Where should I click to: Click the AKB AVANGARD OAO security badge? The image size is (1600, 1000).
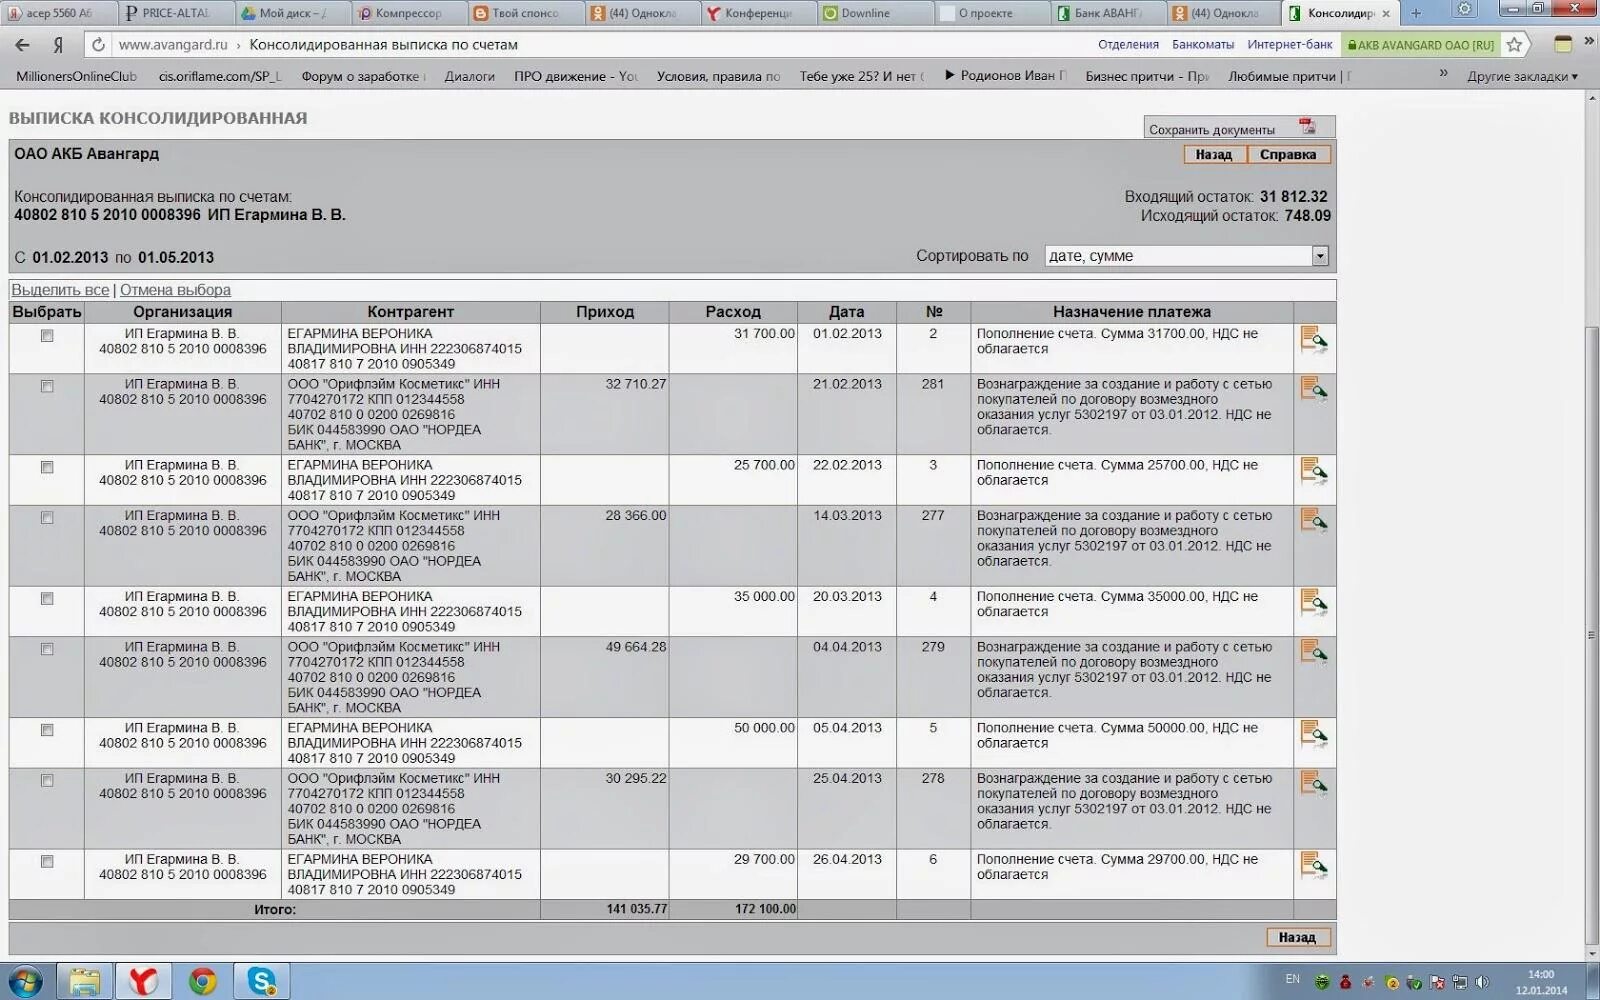(1420, 45)
